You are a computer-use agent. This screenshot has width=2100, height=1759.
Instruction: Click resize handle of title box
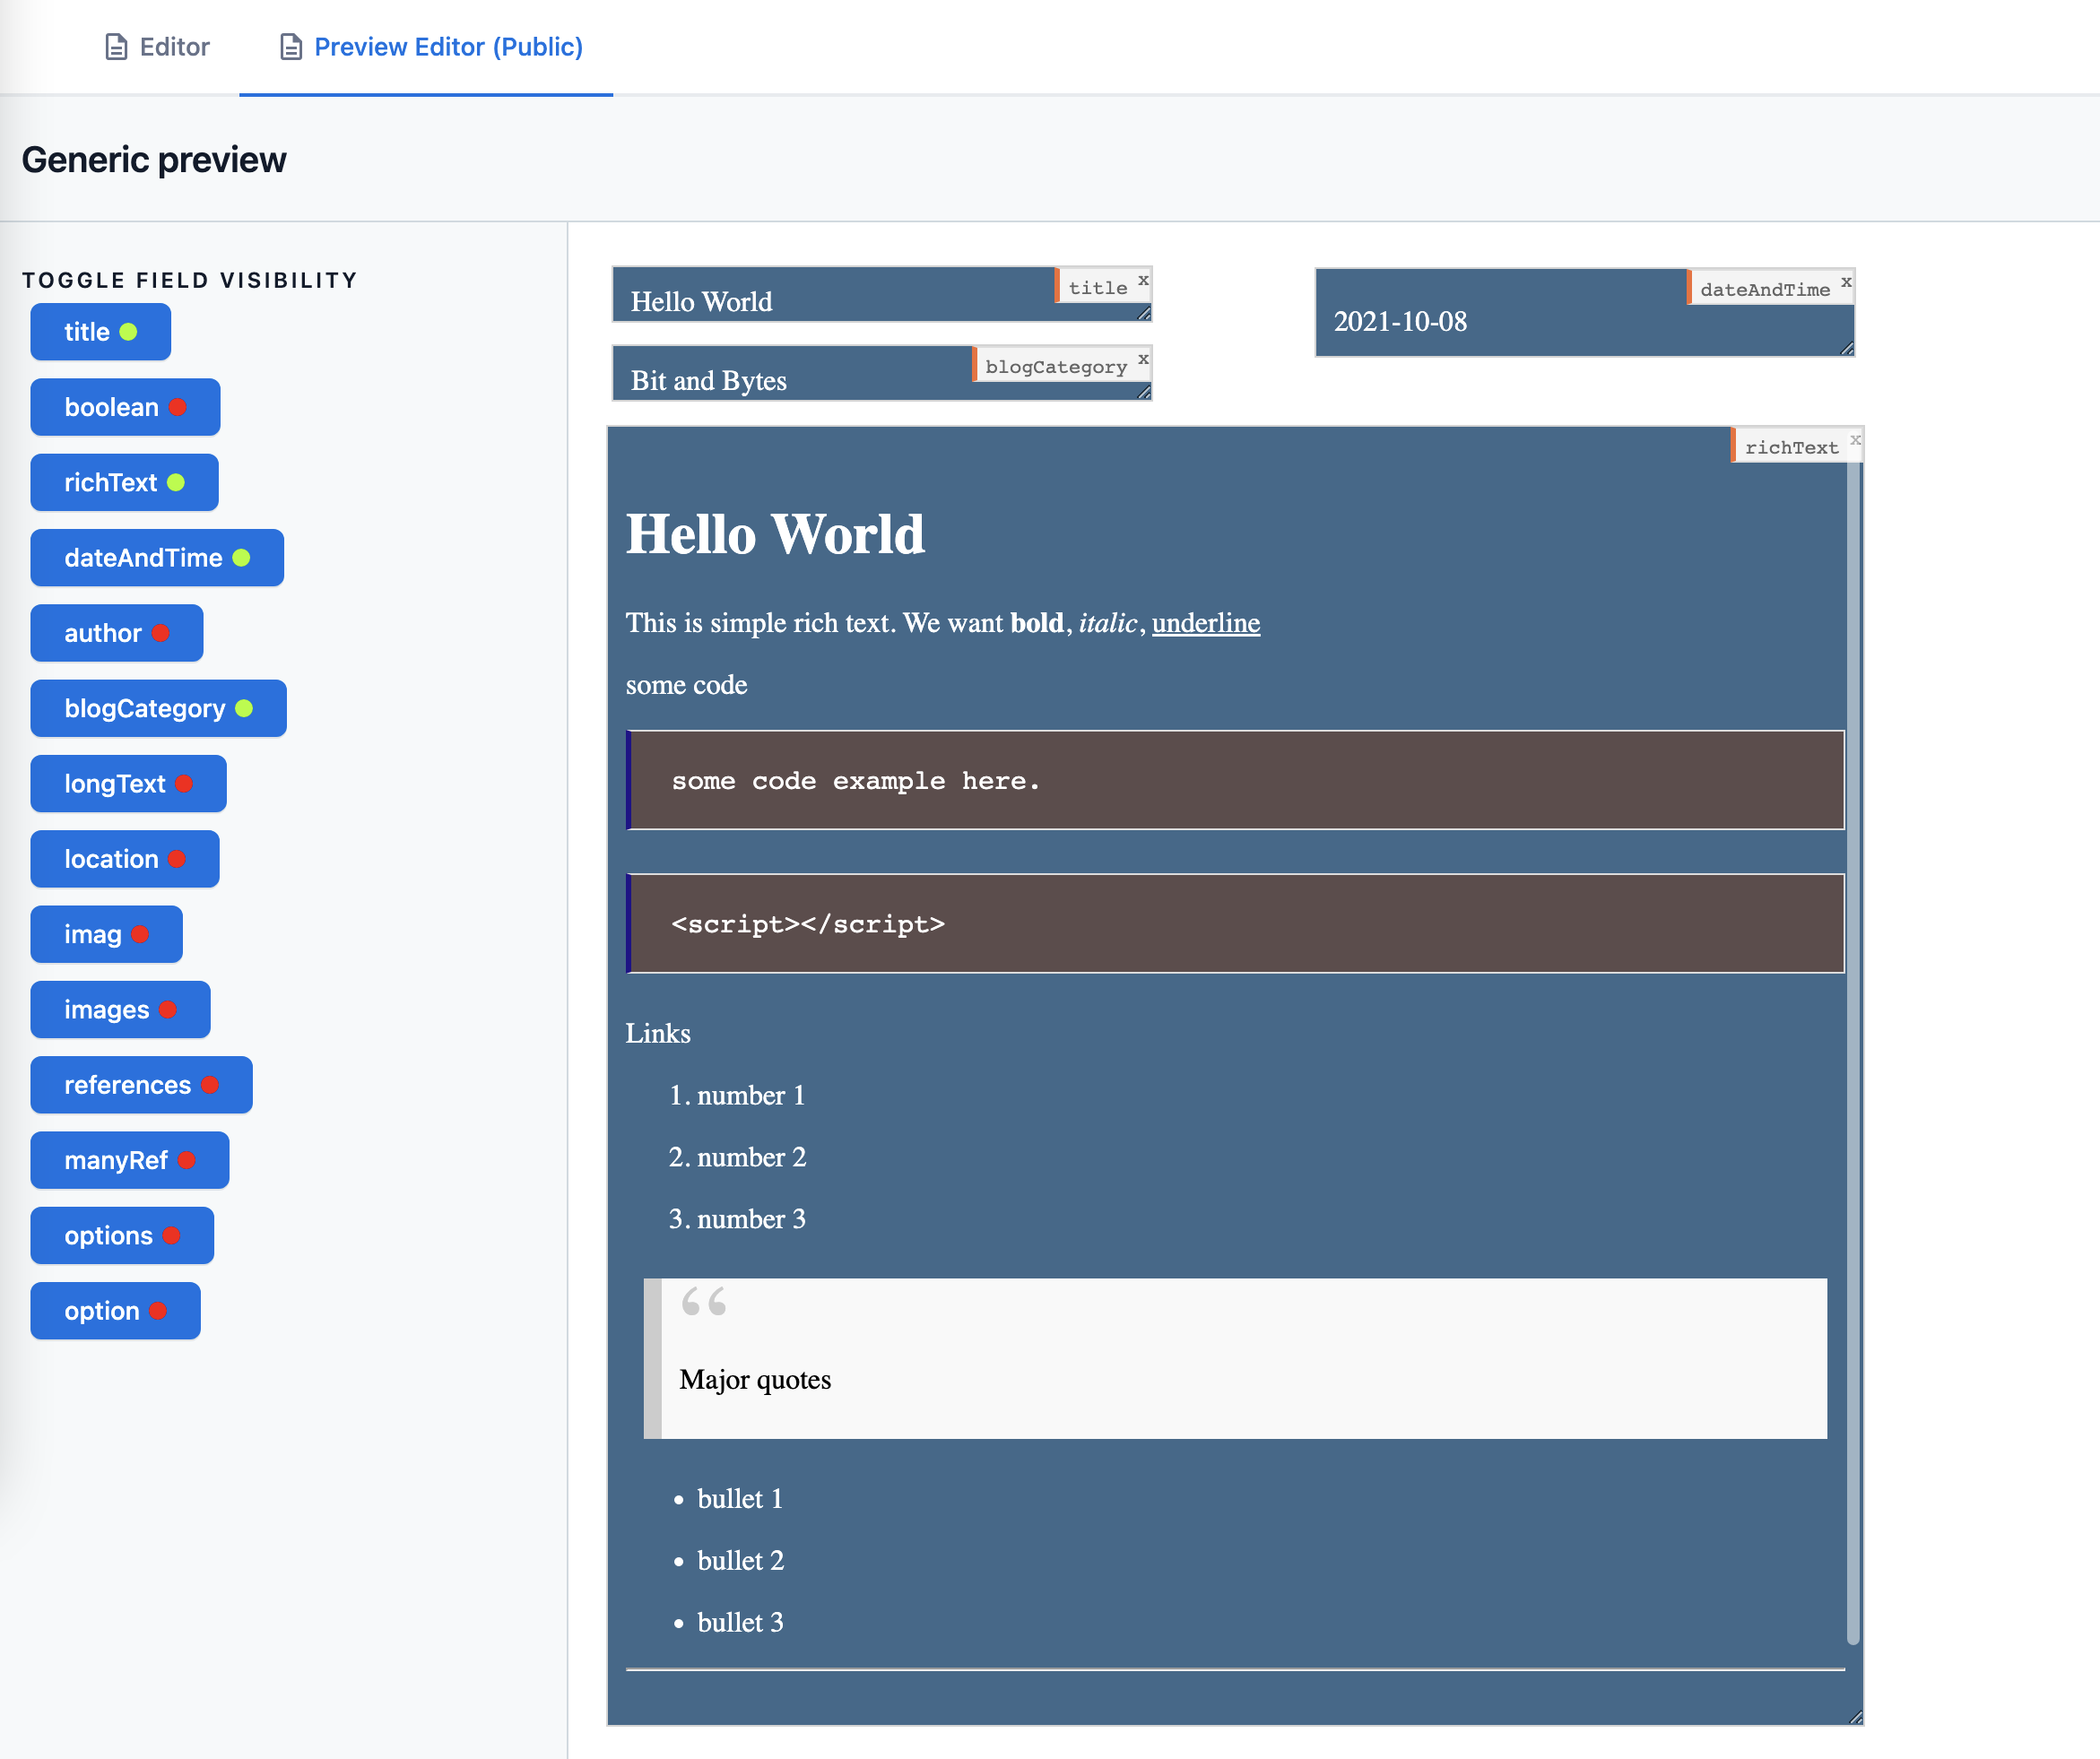point(1144,314)
